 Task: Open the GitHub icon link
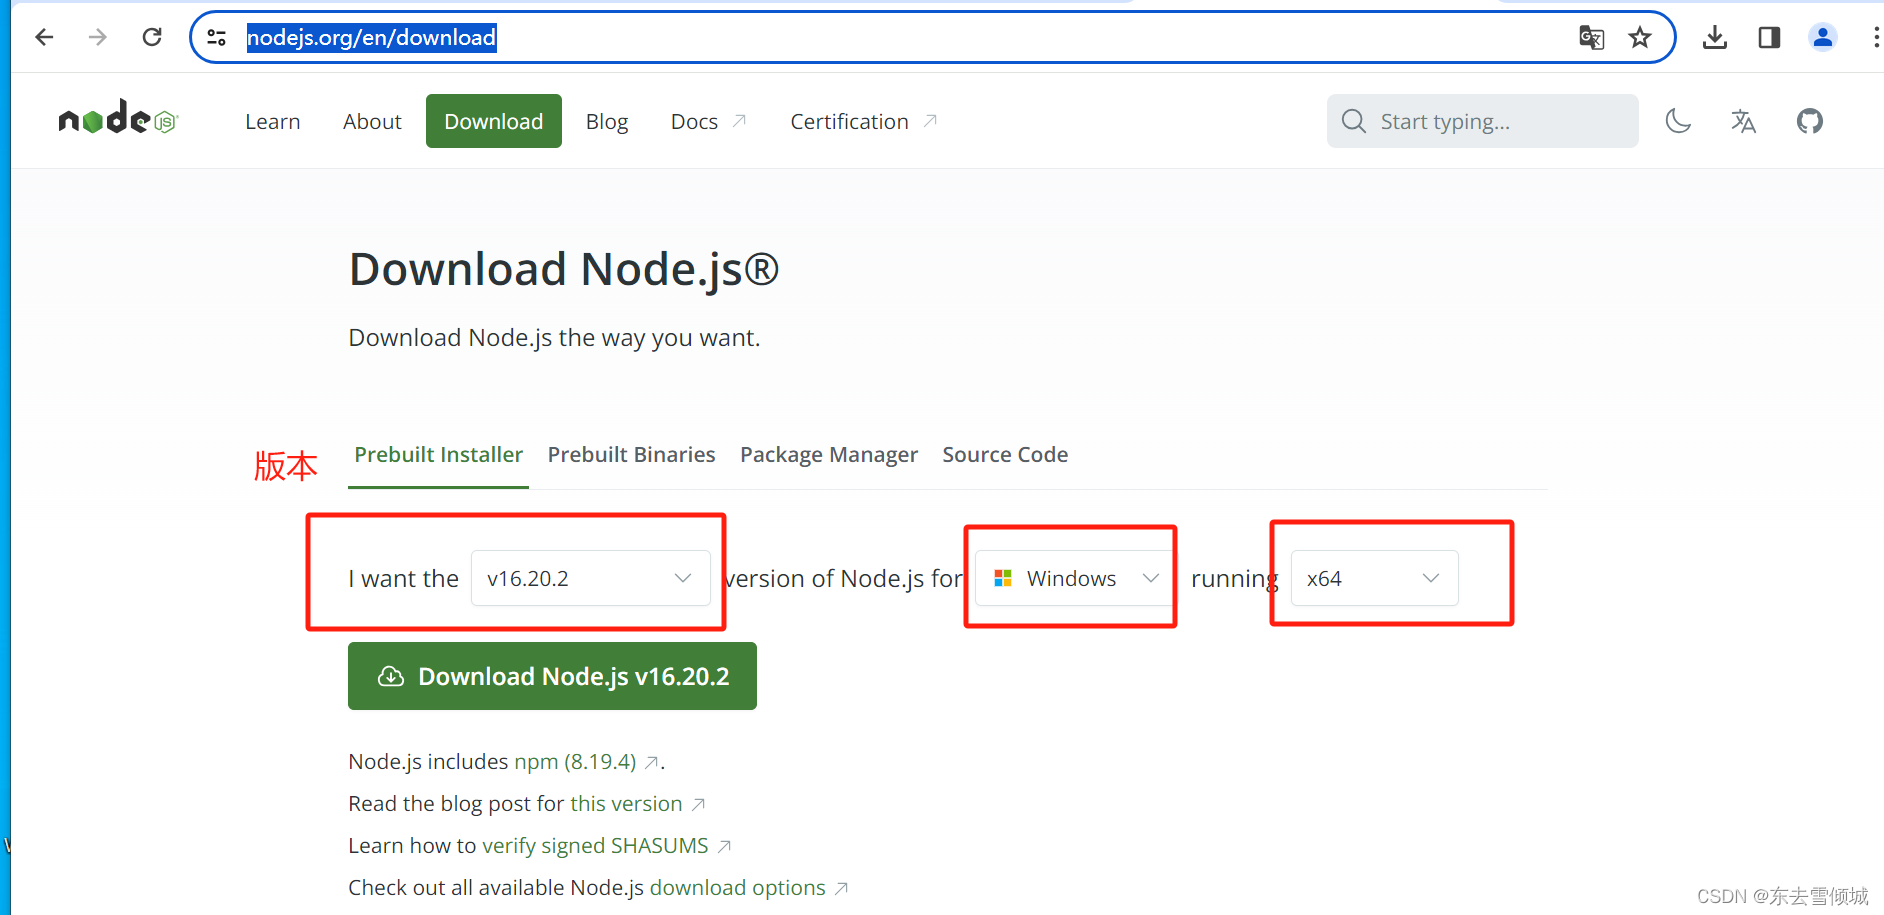(x=1810, y=121)
